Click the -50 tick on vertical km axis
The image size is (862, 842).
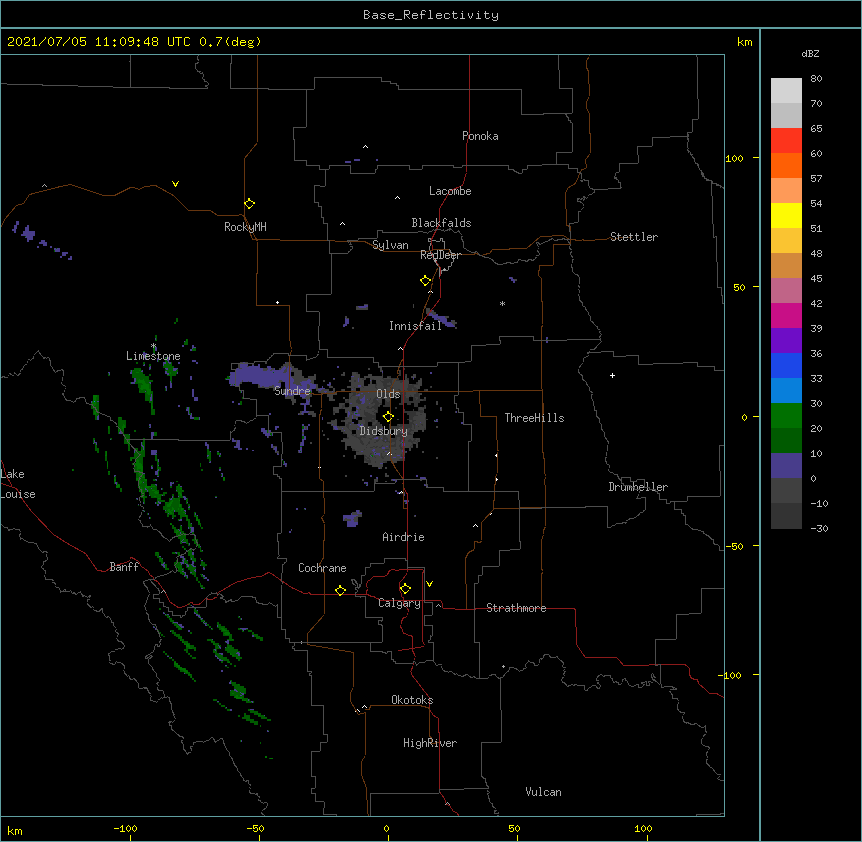pyautogui.click(x=734, y=546)
